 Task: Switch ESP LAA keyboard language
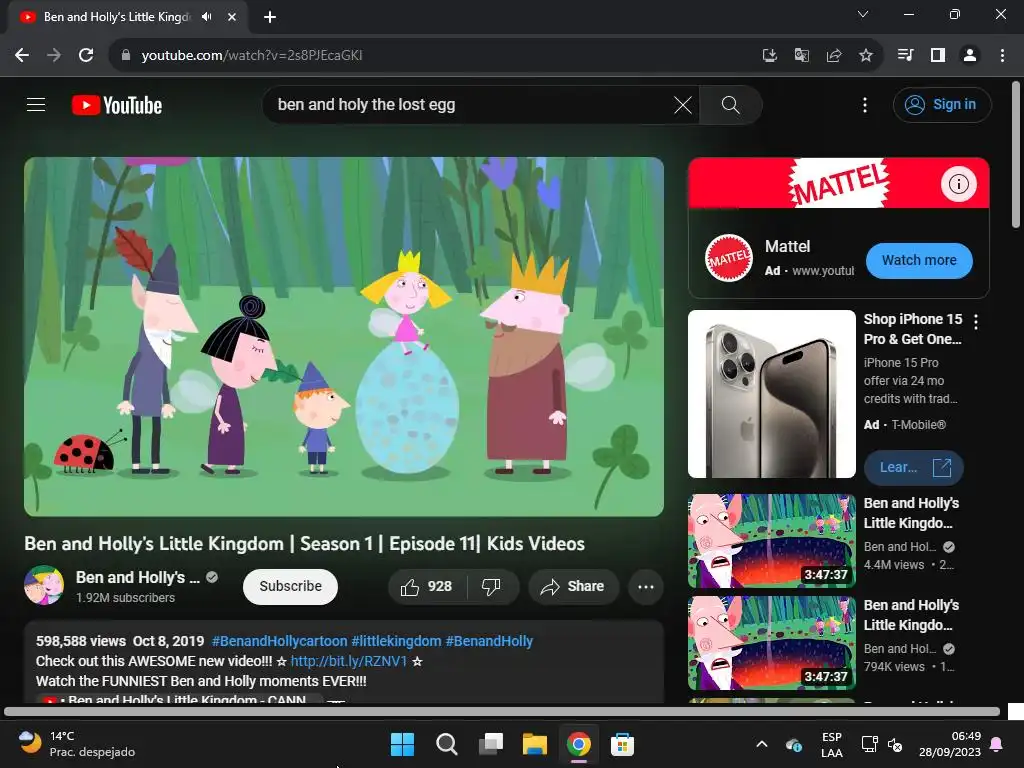(x=831, y=744)
